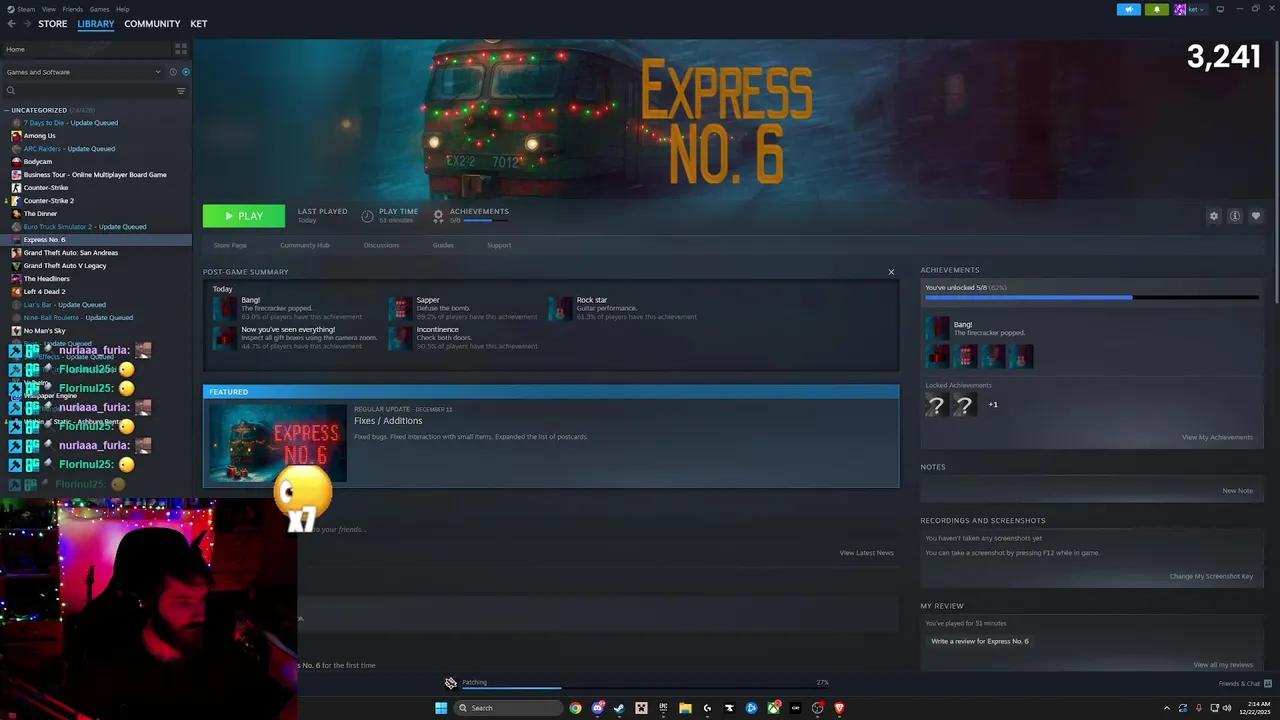Collapse the Uncategorized category
Screen dimensions: 1280x720
pos(6,110)
